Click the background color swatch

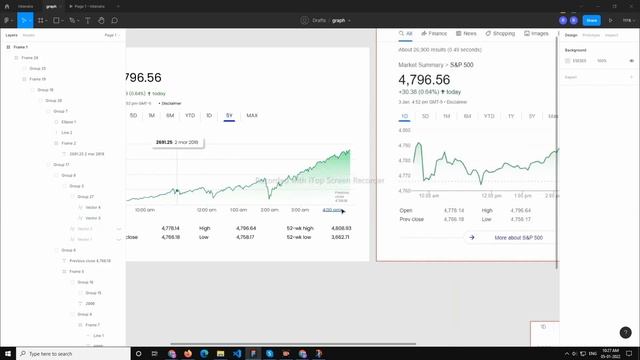pos(567,61)
